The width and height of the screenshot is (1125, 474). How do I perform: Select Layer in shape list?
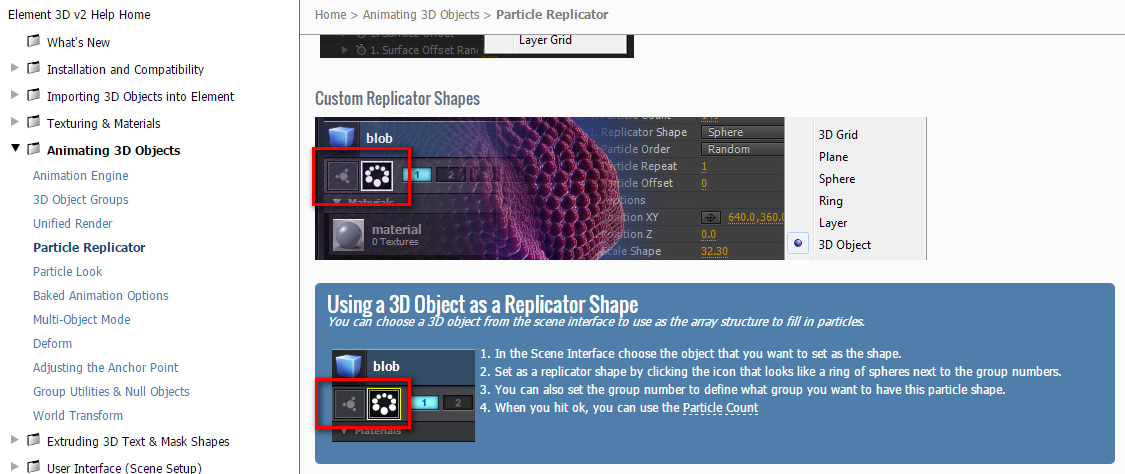pos(833,223)
